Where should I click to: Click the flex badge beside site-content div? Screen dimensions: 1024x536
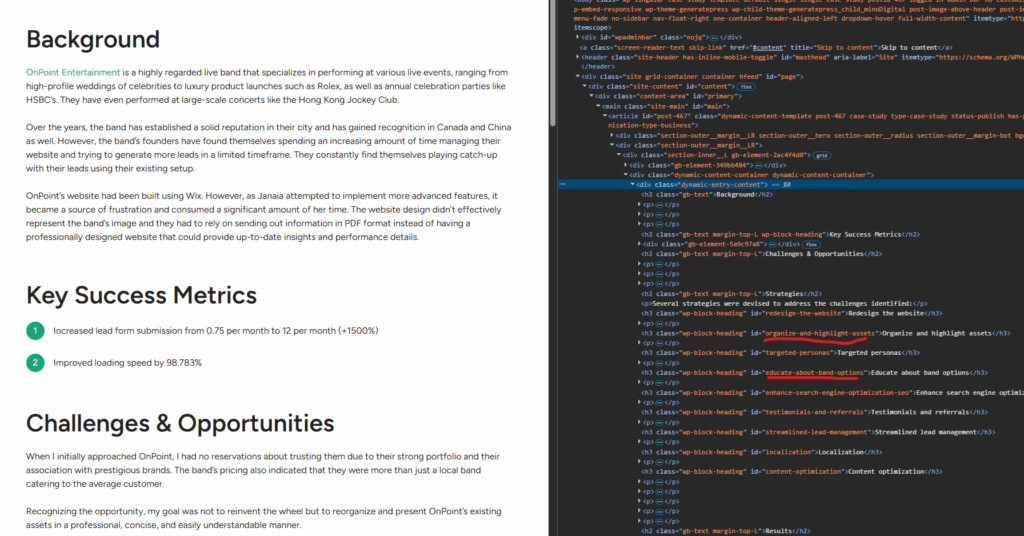[745, 86]
